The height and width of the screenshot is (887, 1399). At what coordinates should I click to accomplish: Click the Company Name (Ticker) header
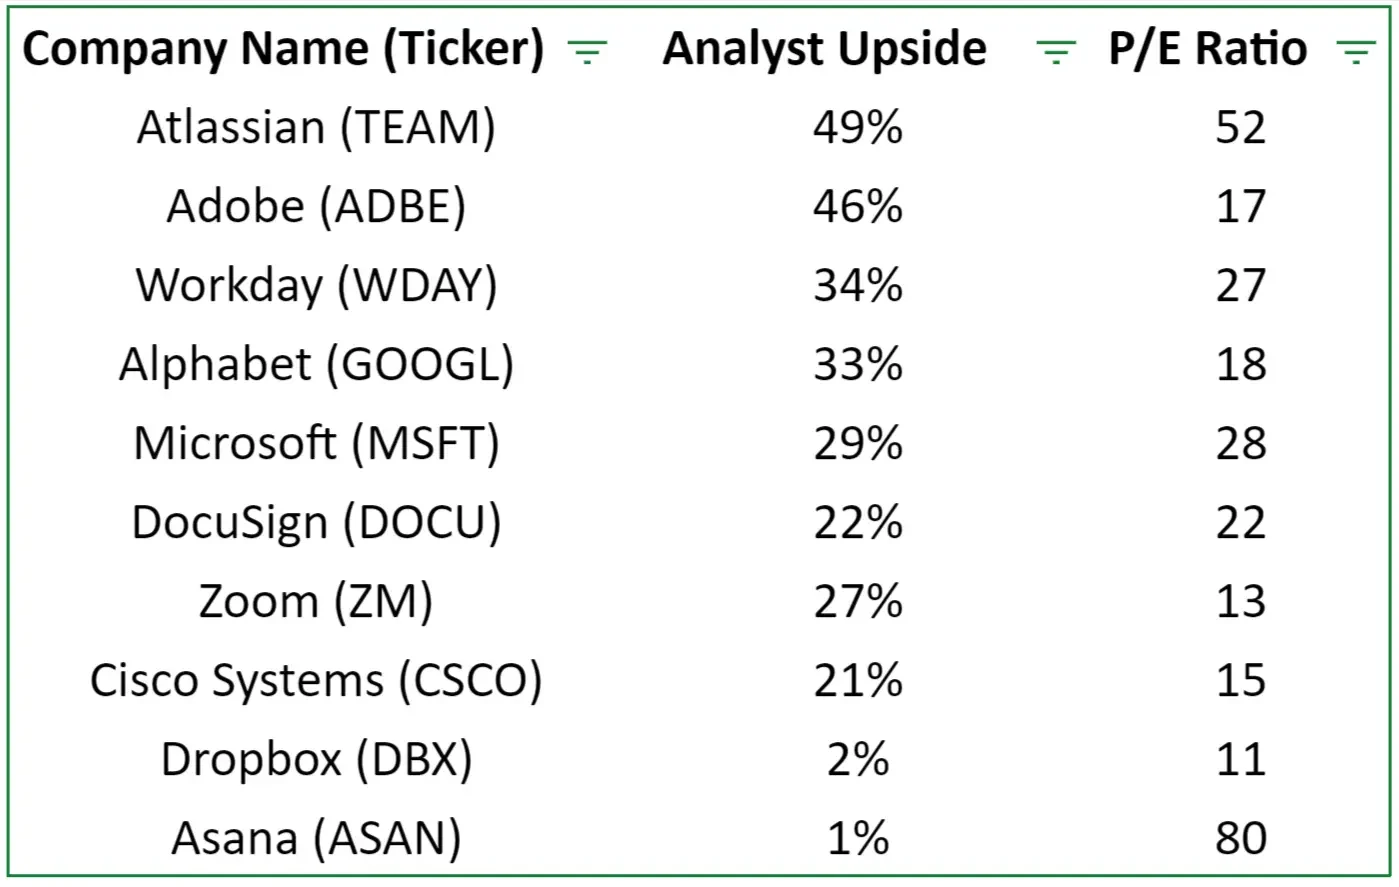pyautogui.click(x=284, y=49)
